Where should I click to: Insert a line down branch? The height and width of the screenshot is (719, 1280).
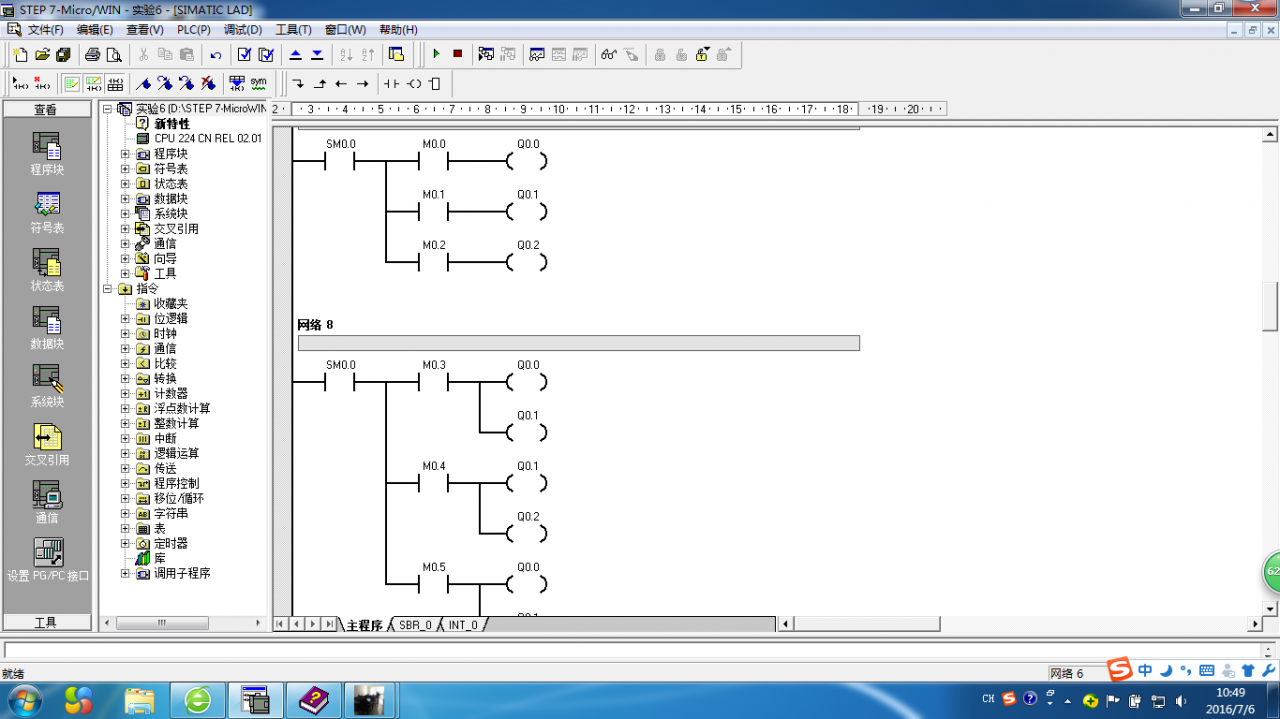[298, 83]
